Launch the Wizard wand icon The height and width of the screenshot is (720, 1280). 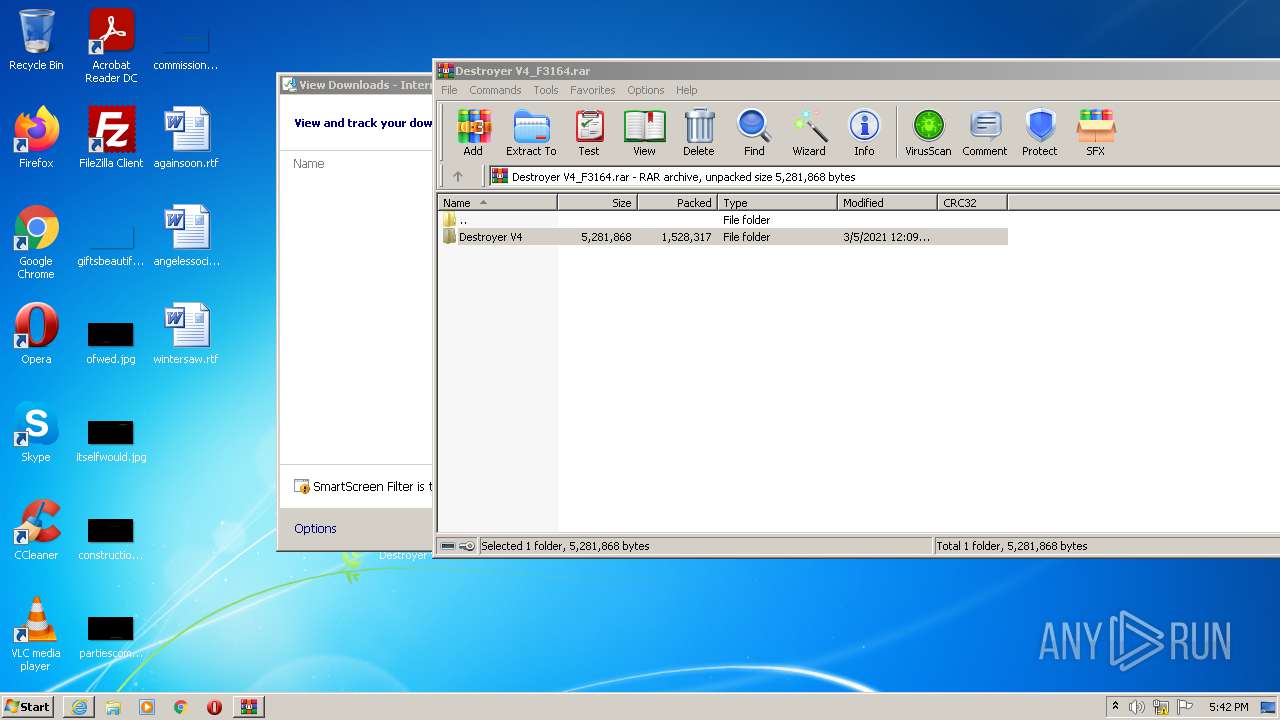(x=809, y=133)
